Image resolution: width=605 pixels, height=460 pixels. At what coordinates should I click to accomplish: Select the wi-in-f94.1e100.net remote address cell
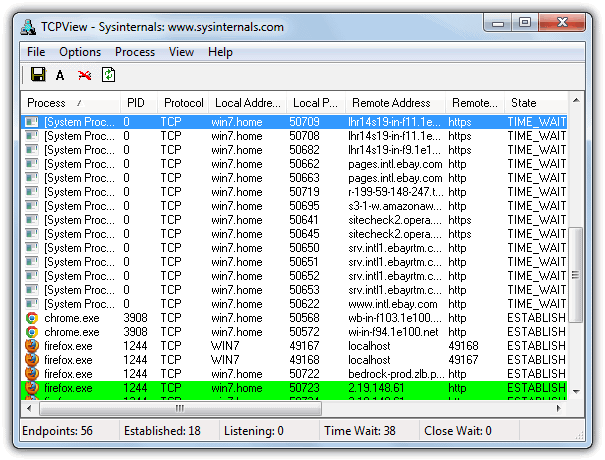click(395, 332)
